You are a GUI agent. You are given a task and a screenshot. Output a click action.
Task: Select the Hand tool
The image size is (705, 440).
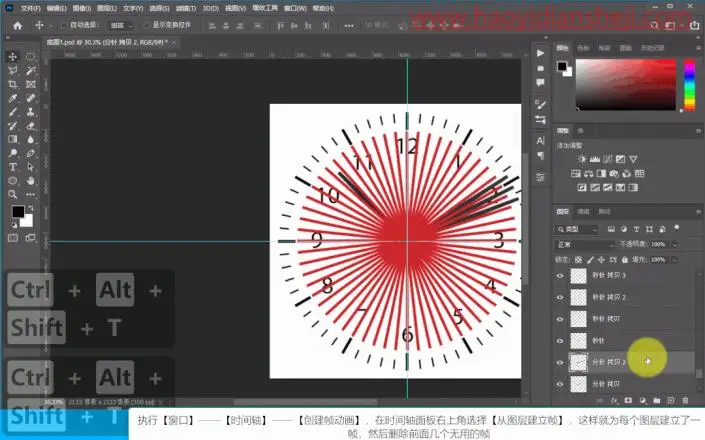(30, 181)
